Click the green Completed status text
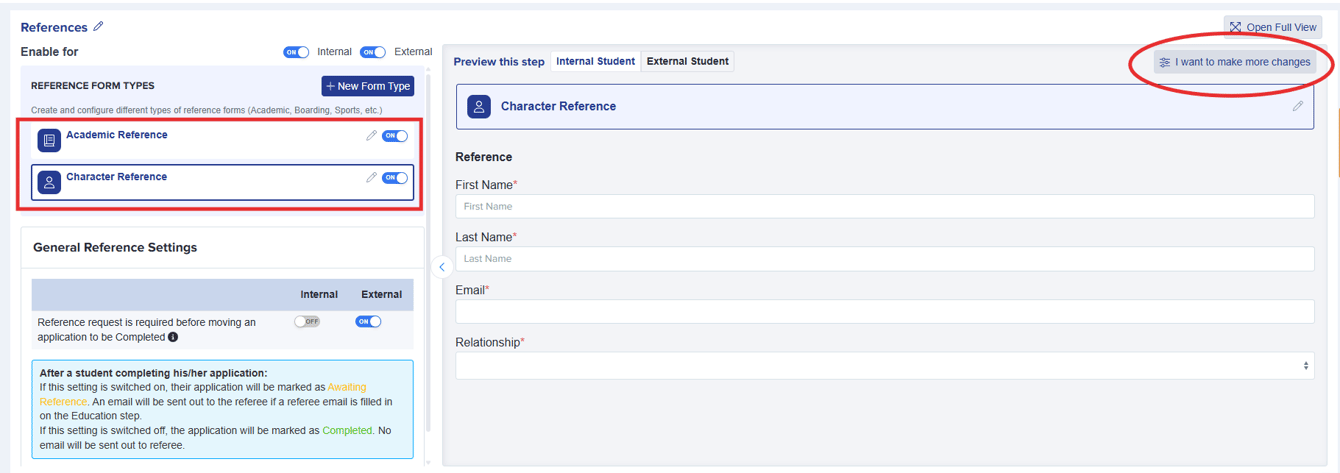This screenshot has height=473, width=1340. pyautogui.click(x=347, y=430)
